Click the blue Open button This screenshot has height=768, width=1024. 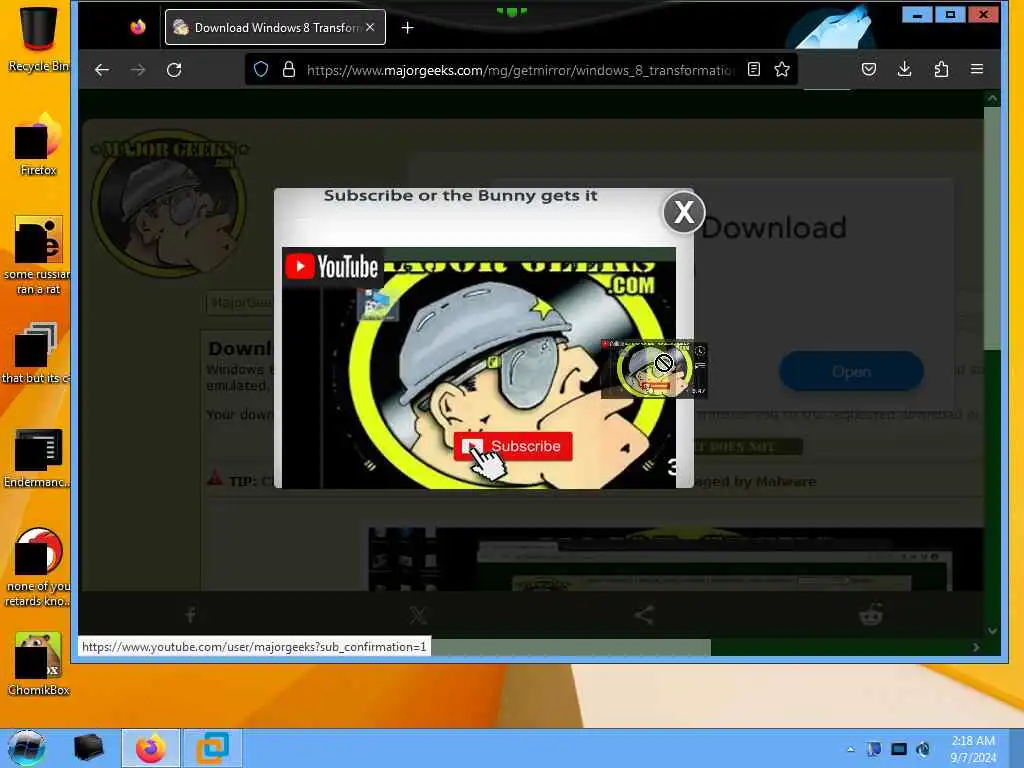click(851, 372)
